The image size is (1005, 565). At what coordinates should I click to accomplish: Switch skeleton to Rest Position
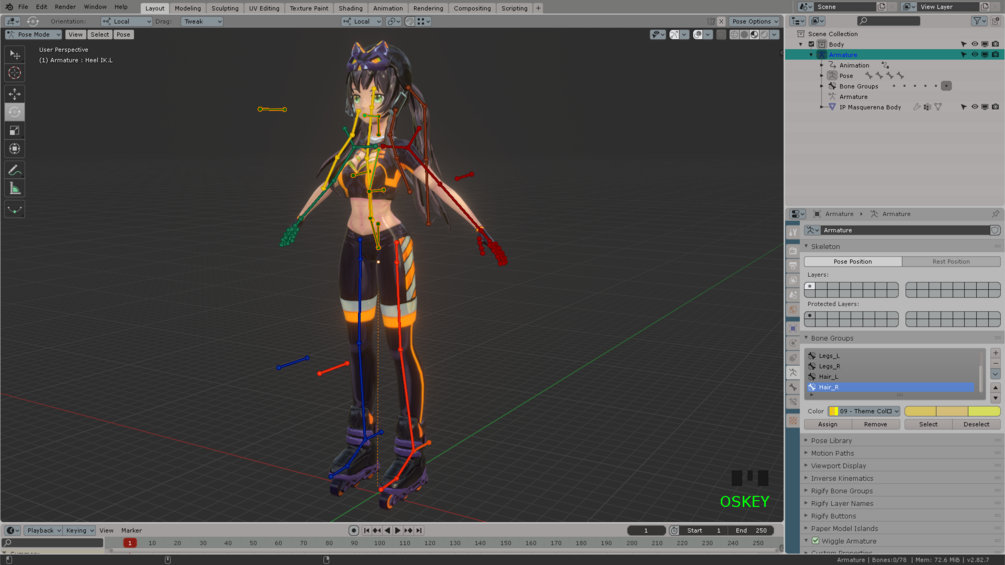pos(951,261)
